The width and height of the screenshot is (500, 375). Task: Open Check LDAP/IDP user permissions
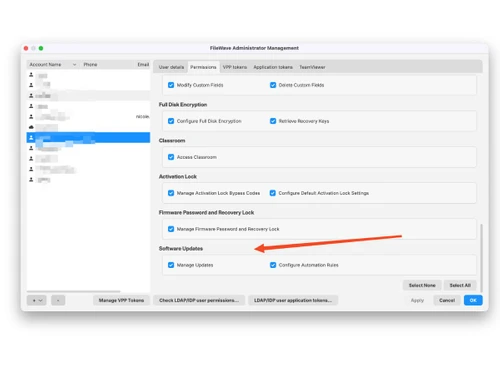tap(199, 300)
